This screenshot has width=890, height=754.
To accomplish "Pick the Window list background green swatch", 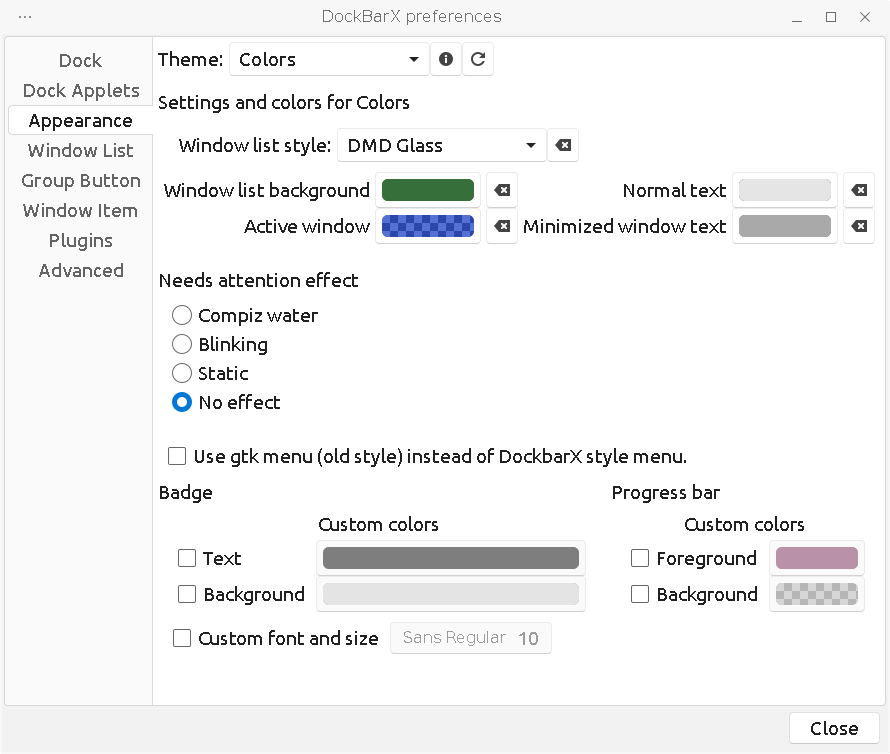I will (x=428, y=191).
